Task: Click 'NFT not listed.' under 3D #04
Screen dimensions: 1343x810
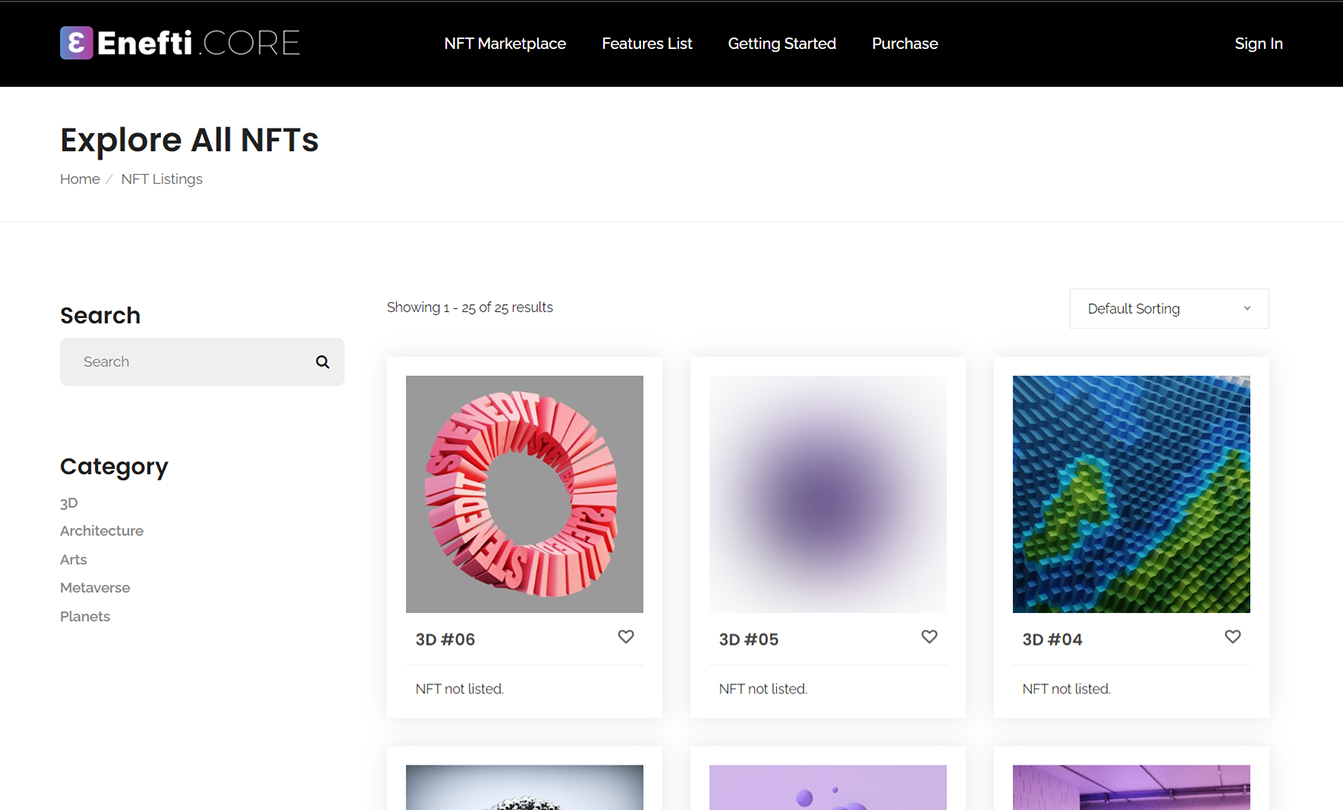Action: [x=1066, y=689]
